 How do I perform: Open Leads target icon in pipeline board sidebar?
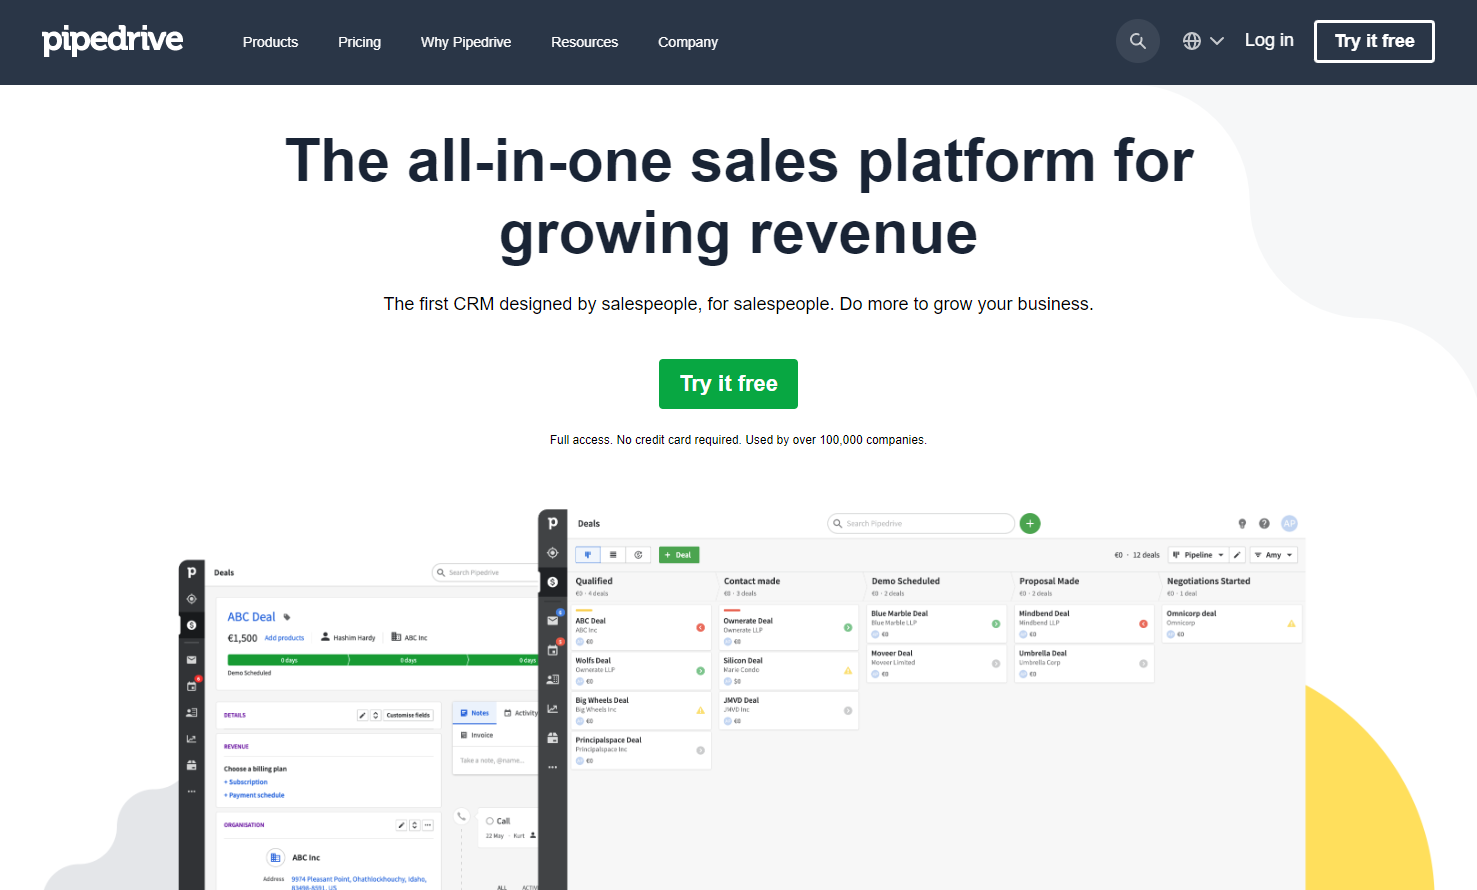[552, 552]
